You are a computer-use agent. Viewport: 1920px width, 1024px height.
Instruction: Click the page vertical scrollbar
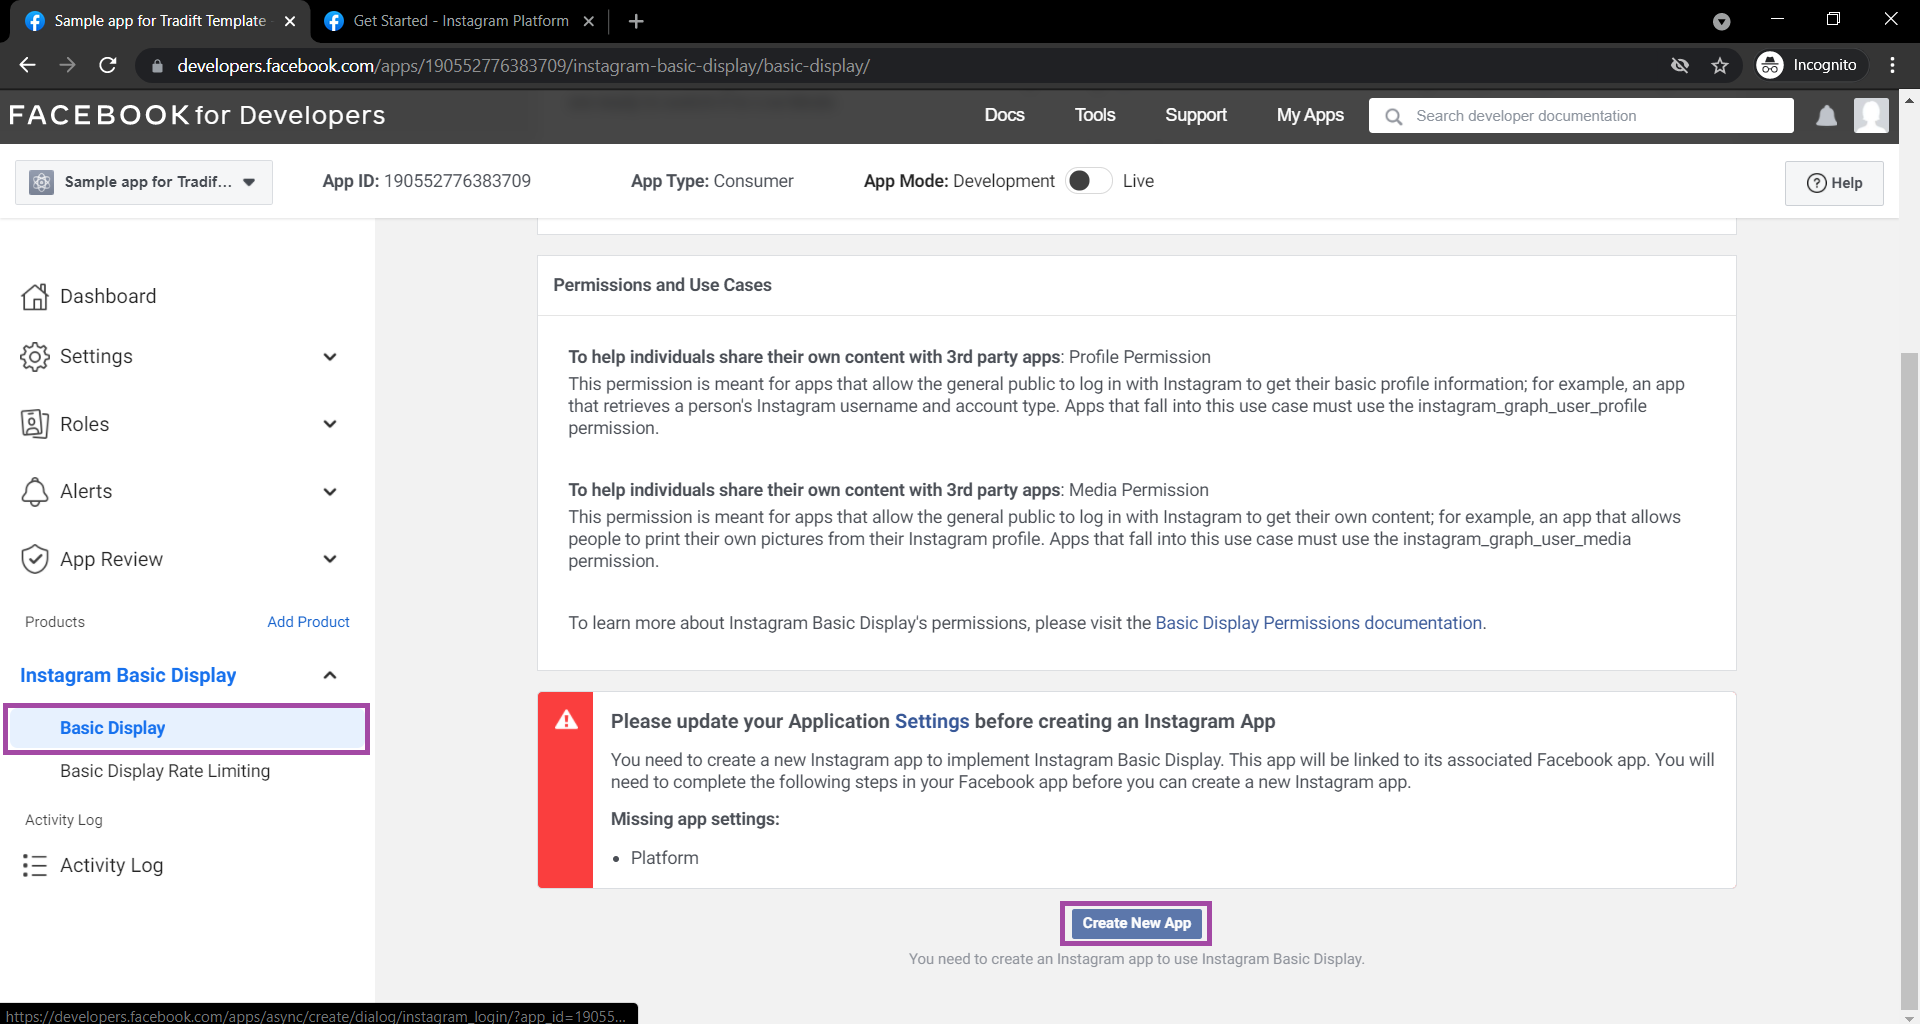click(x=1909, y=680)
